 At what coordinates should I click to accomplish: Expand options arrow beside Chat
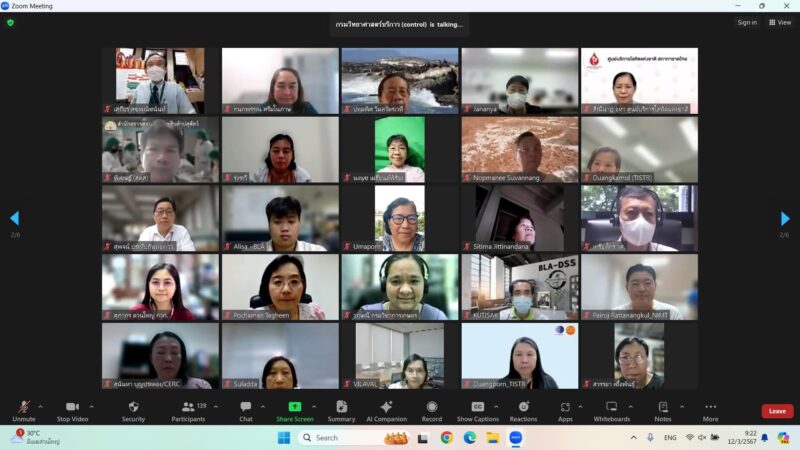[263, 407]
